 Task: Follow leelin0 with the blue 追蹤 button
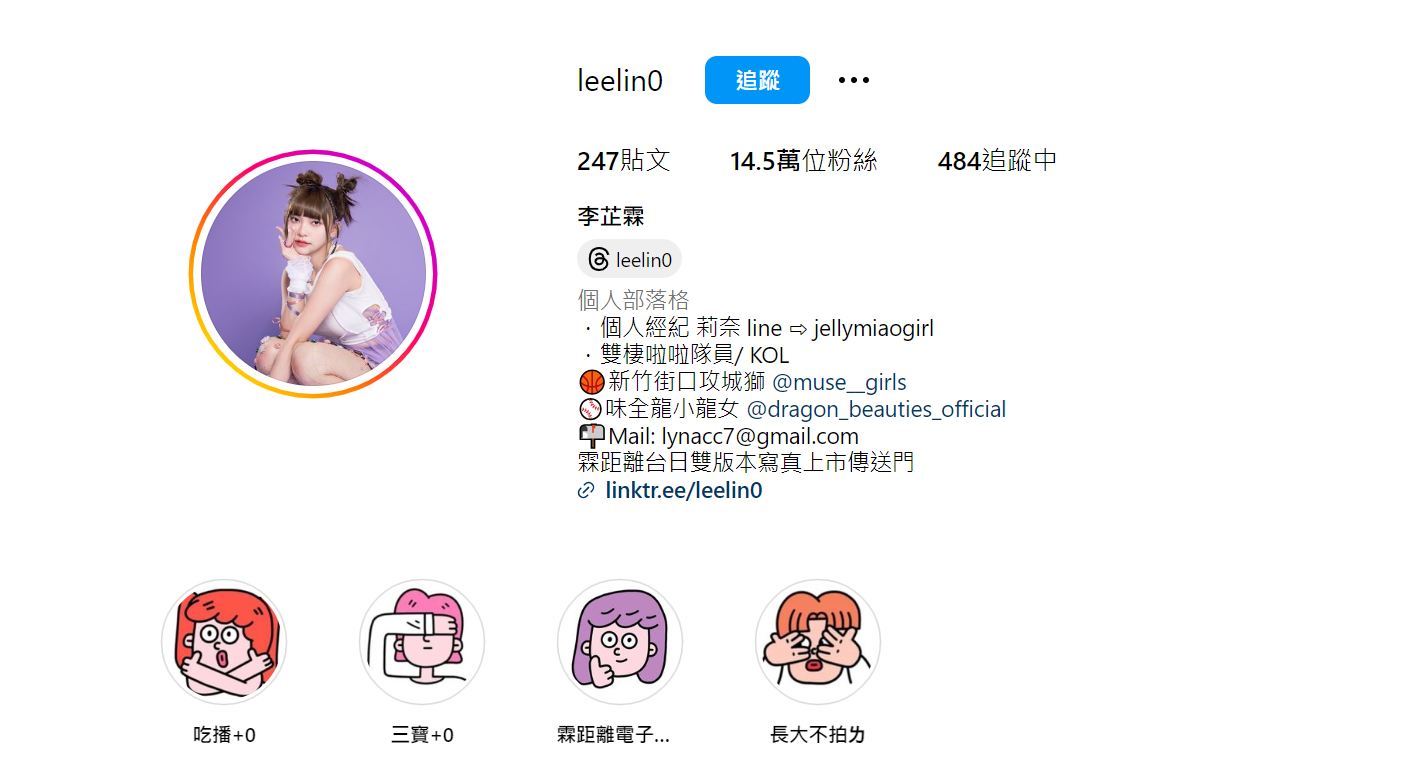[757, 80]
